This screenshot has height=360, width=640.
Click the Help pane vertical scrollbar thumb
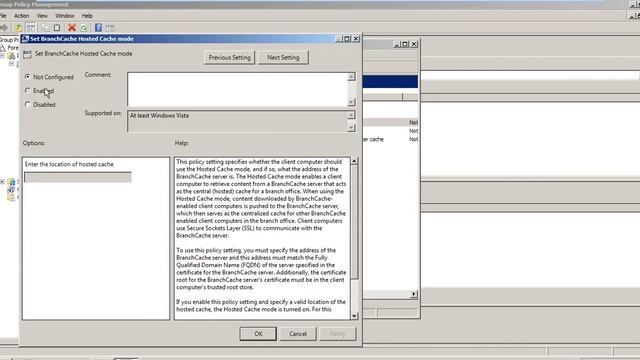pyautogui.click(x=354, y=222)
